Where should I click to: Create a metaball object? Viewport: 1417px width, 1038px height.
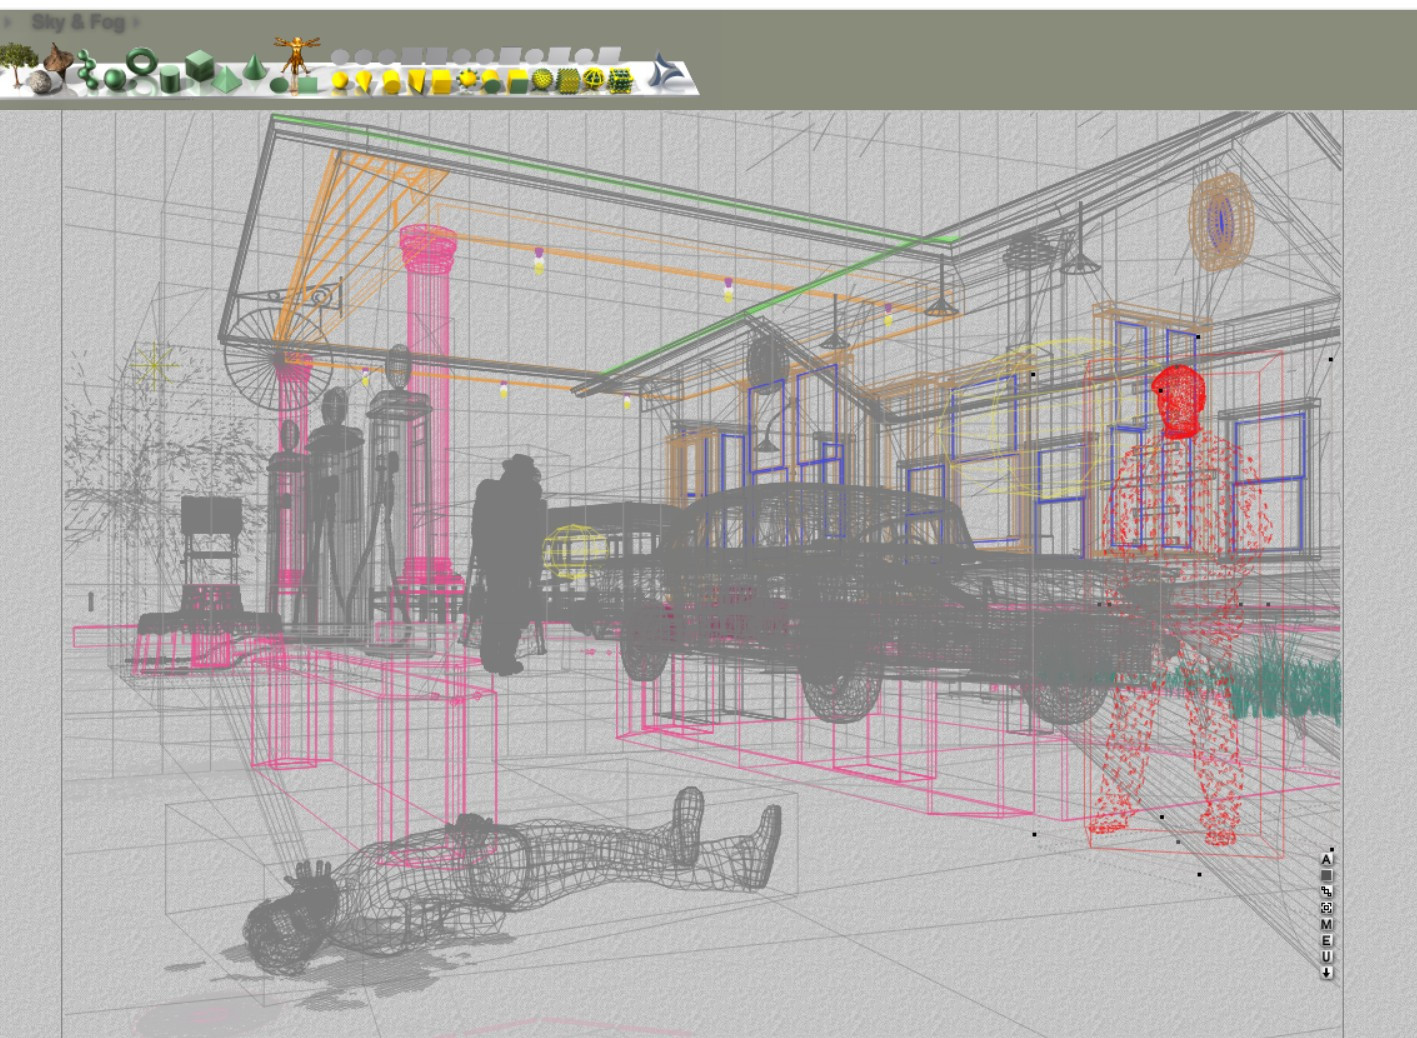88,70
